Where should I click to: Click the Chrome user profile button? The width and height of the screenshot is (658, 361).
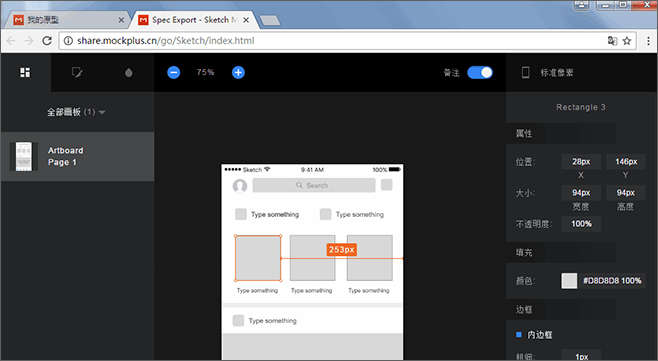tap(582, 5)
